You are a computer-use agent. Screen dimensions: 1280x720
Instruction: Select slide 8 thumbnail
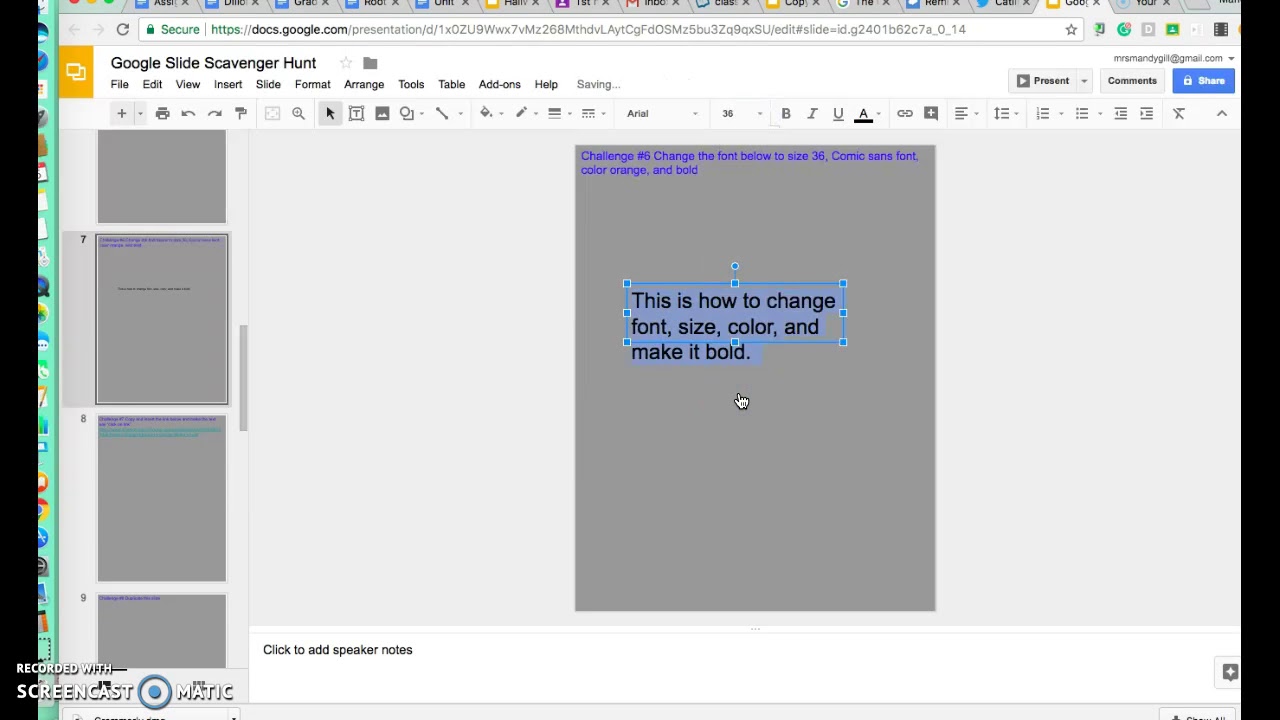tap(162, 498)
